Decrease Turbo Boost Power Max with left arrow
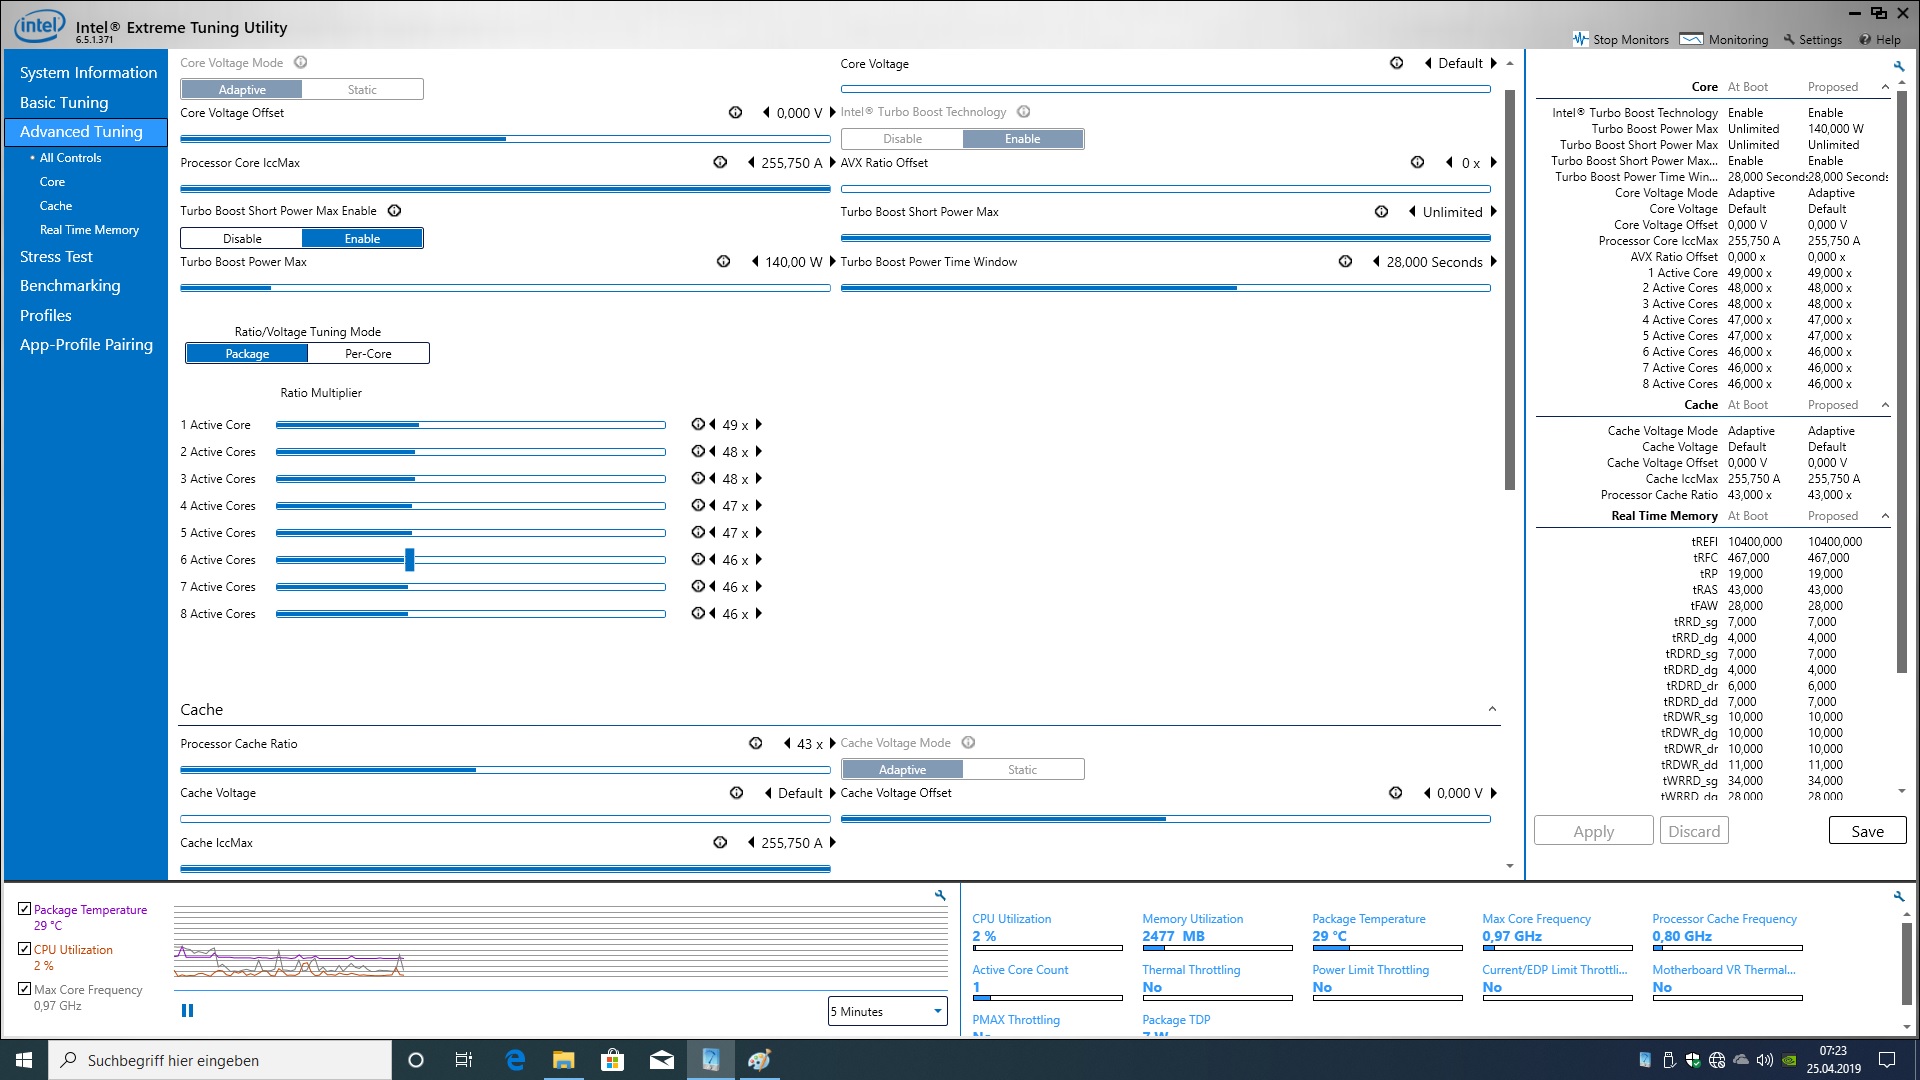This screenshot has width=1920, height=1080. (755, 262)
